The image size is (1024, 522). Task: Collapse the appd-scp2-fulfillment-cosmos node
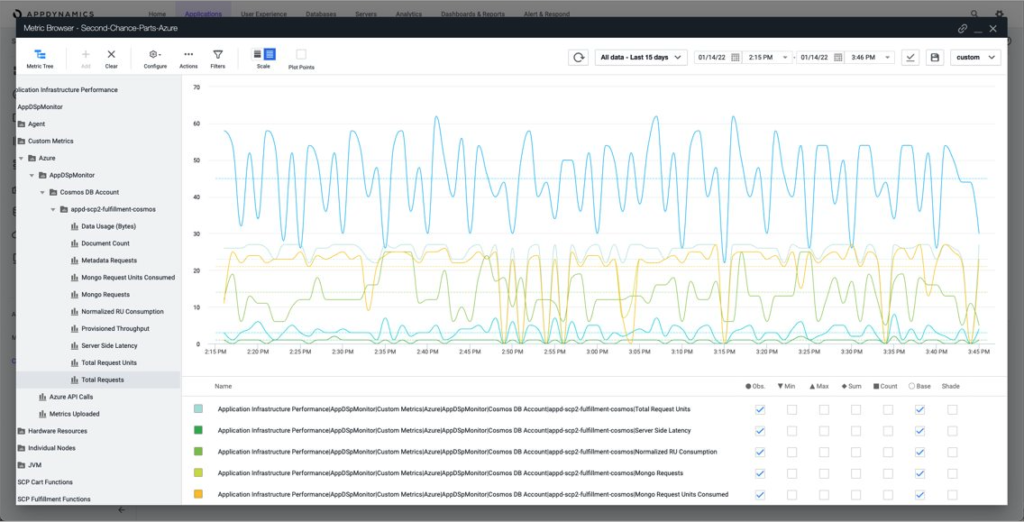tap(53, 209)
